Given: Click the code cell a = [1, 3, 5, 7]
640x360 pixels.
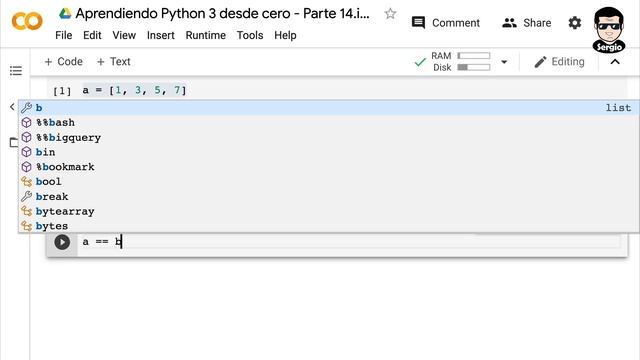Looking at the screenshot, I should pos(134,90).
